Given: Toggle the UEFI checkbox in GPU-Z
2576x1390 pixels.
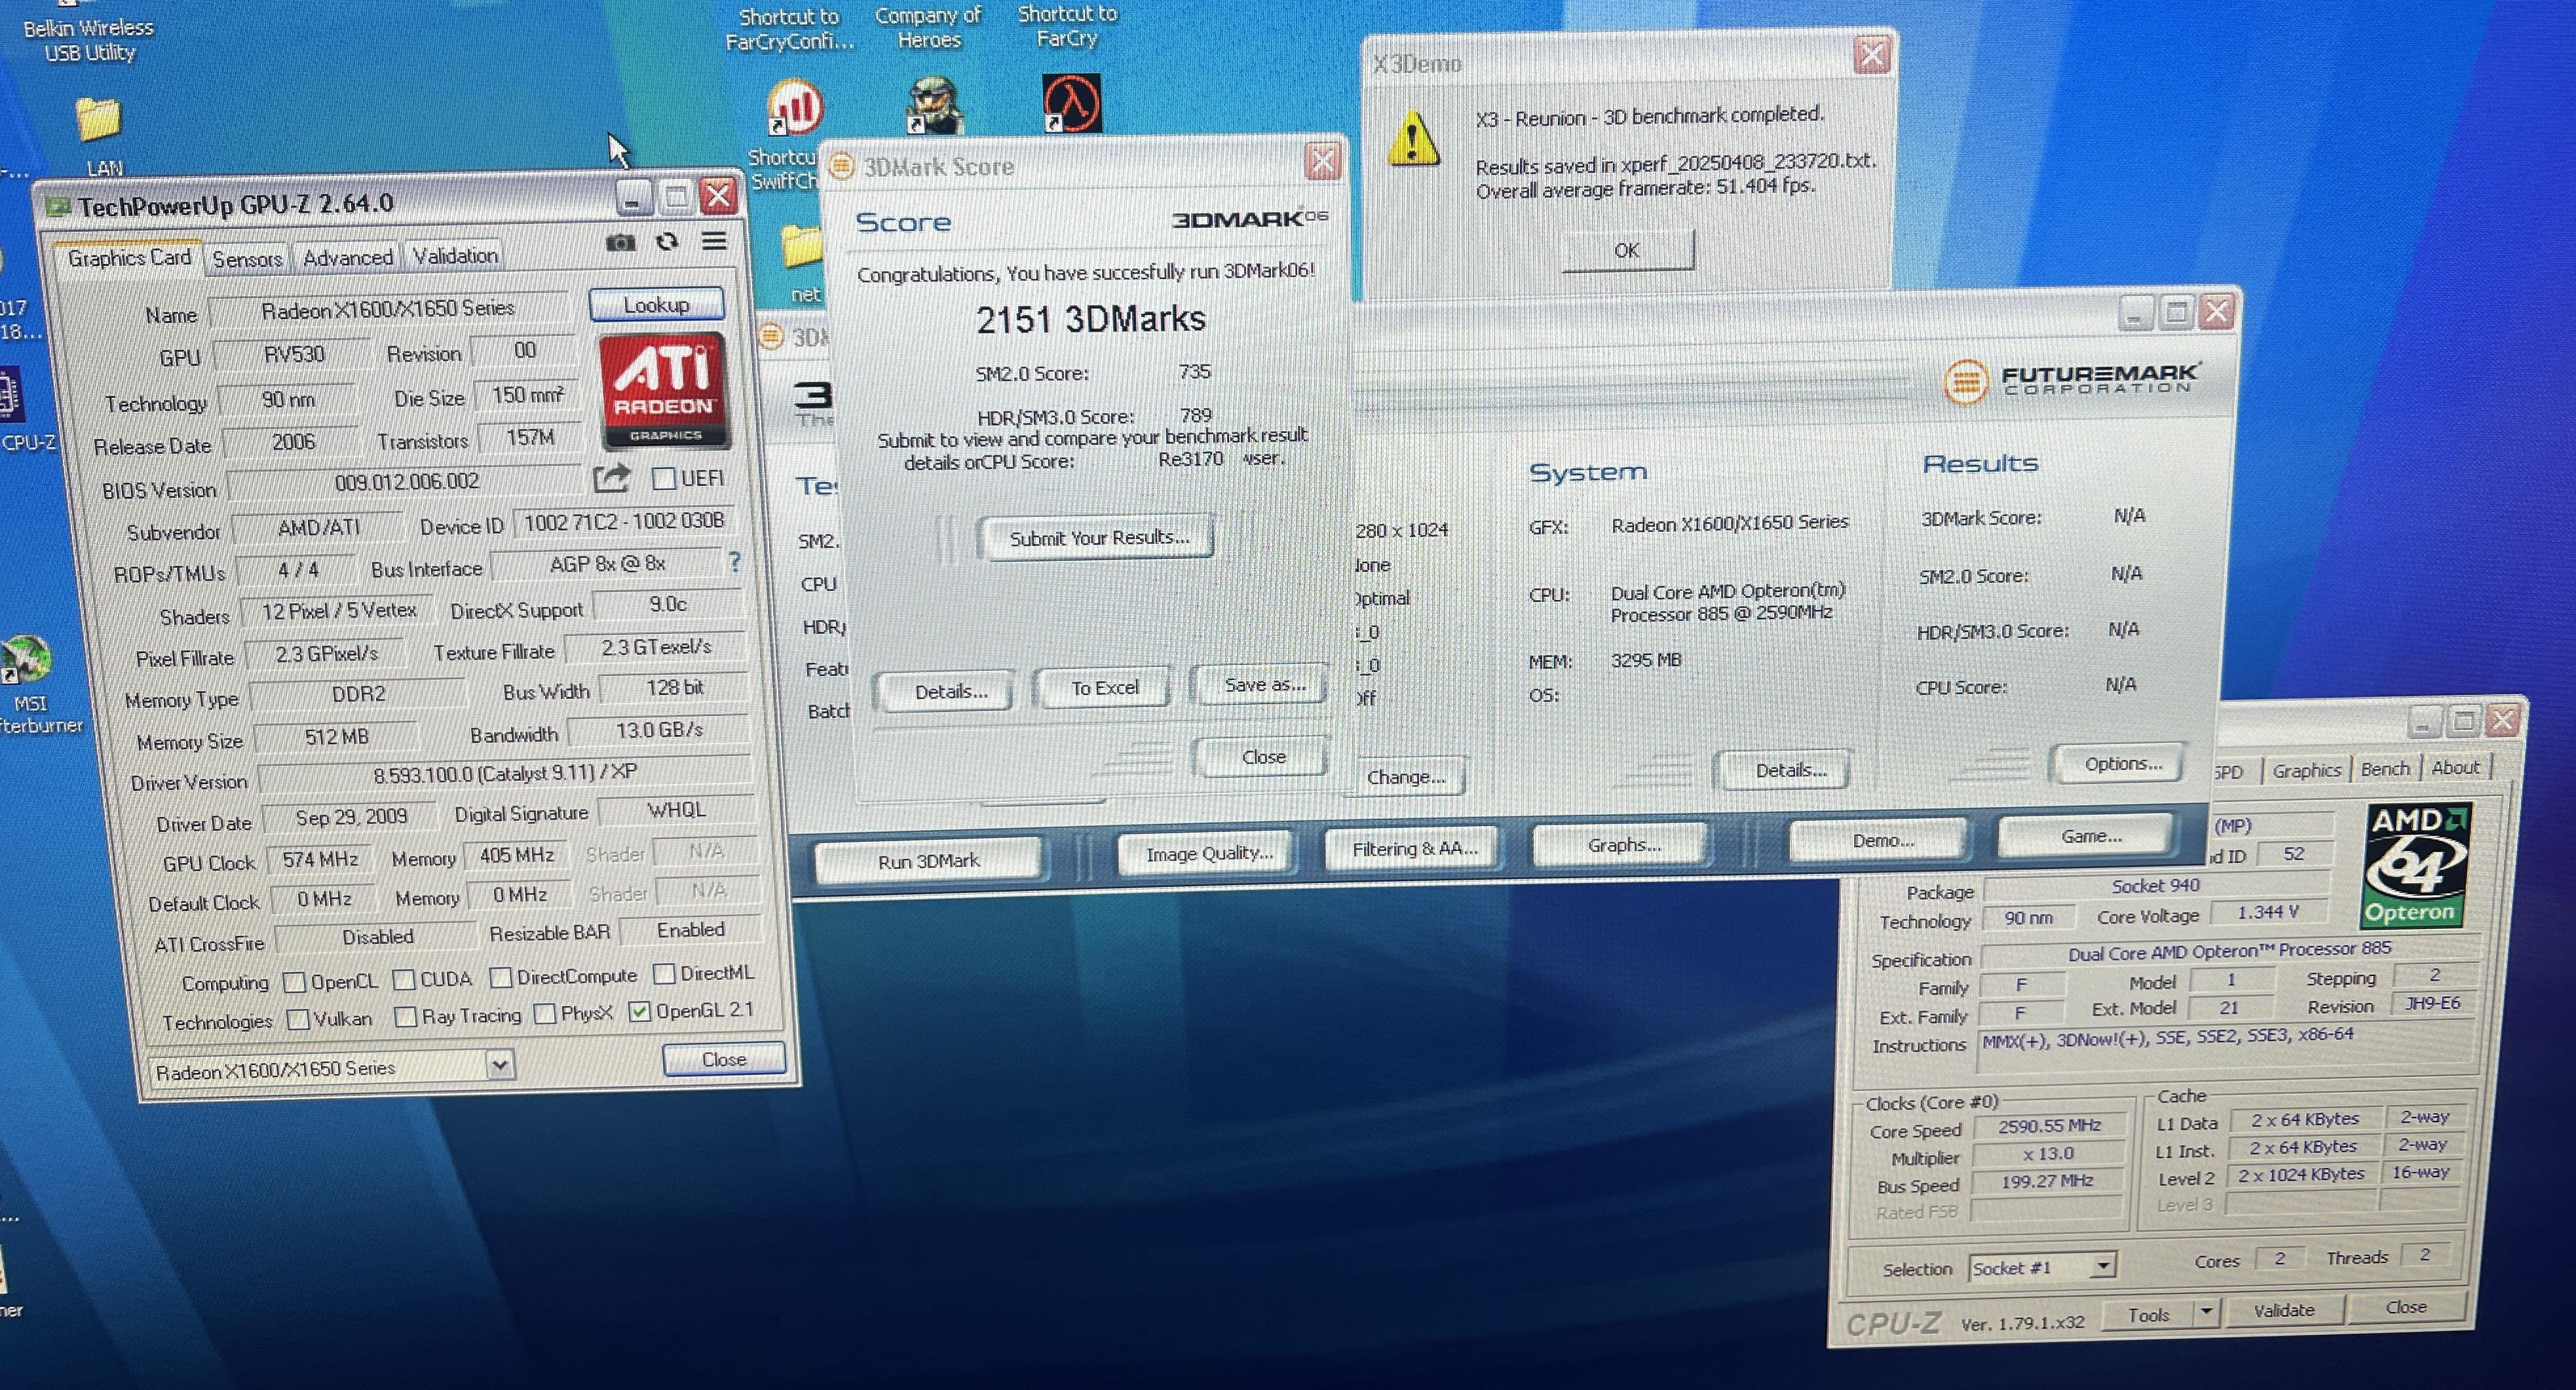Looking at the screenshot, I should [663, 479].
